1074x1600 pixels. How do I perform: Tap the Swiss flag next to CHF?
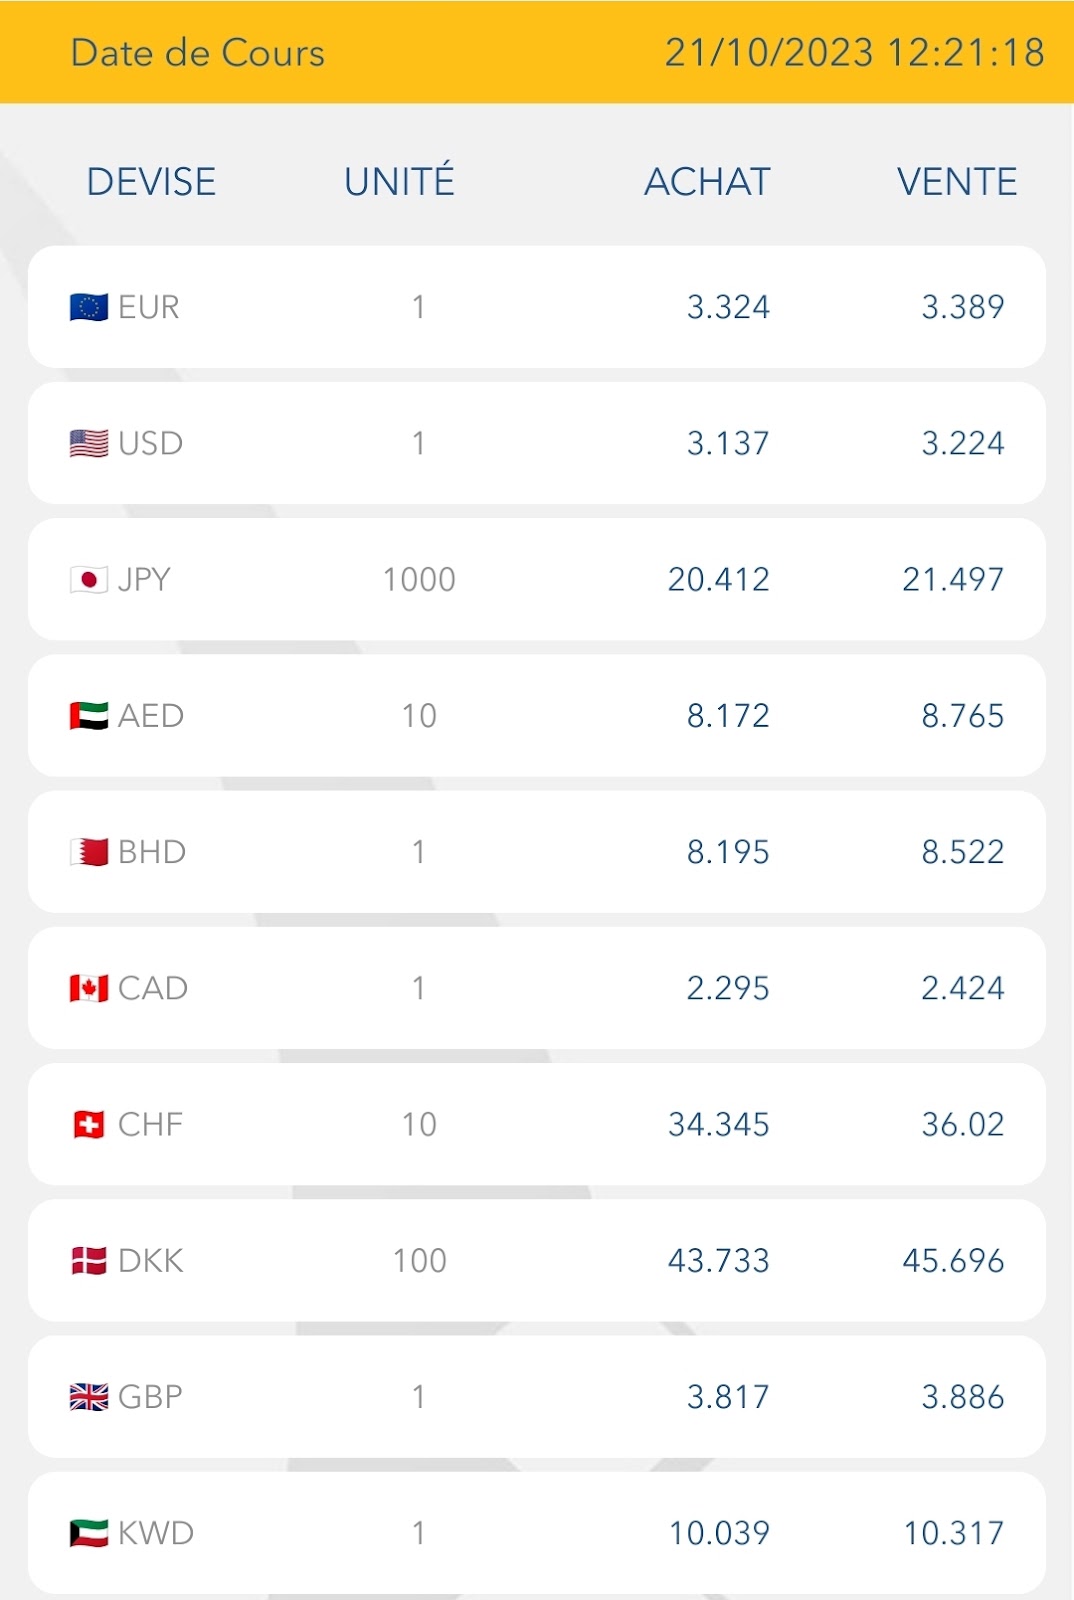(x=89, y=1125)
